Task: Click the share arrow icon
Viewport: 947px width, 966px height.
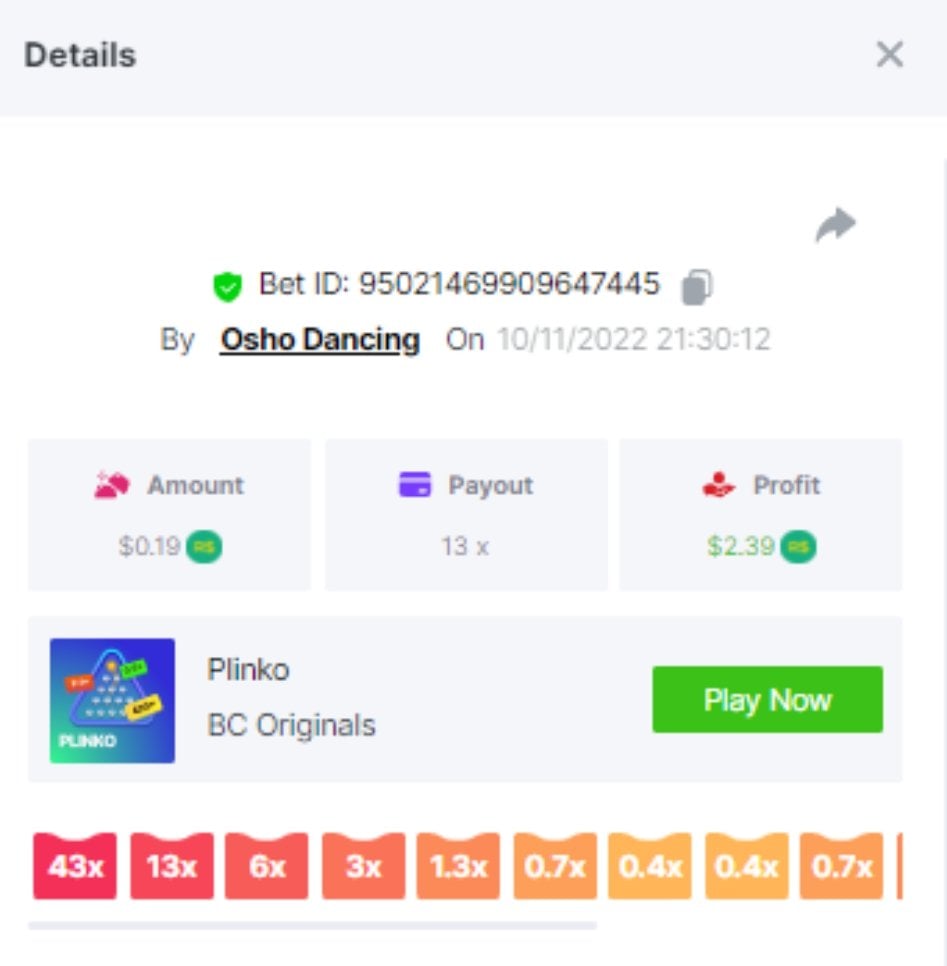Action: 835,225
